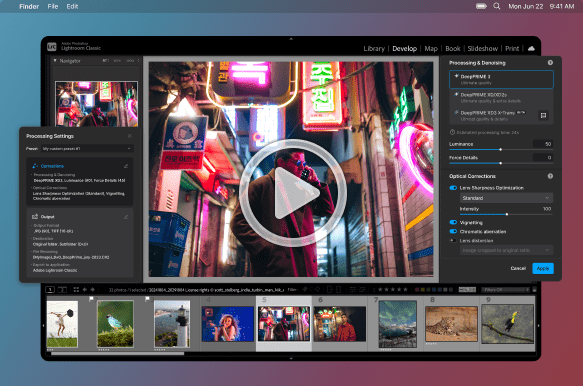Open Spotlight search in the menu bar

(x=497, y=6)
